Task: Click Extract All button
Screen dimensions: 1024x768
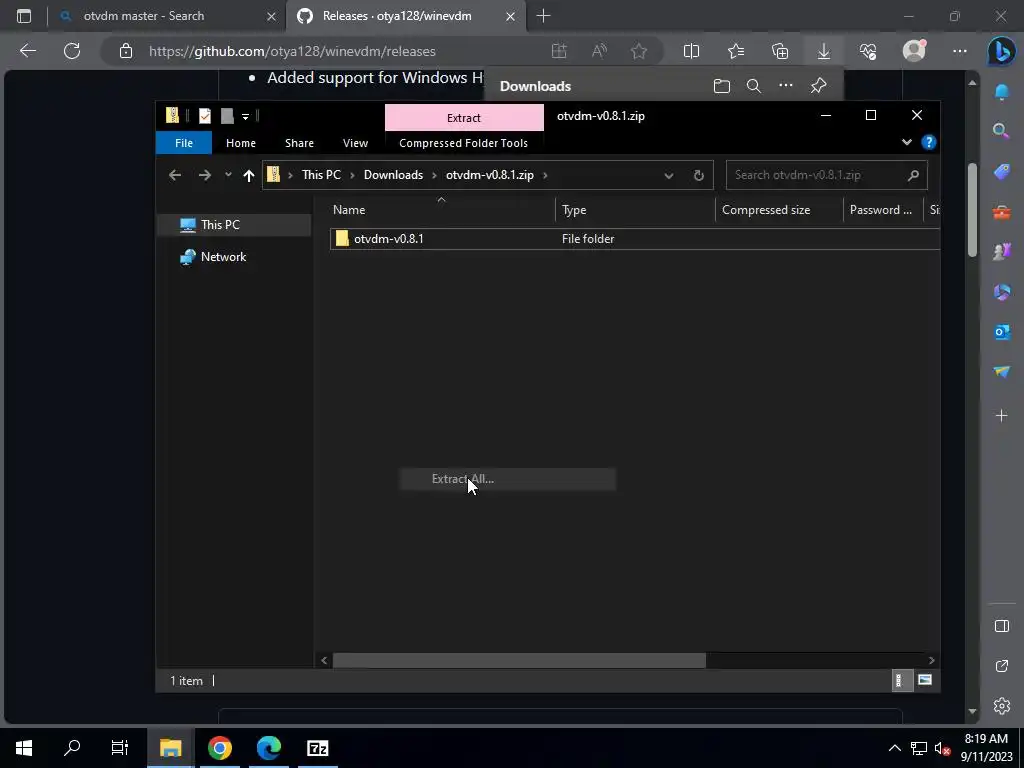Action: pos(507,479)
